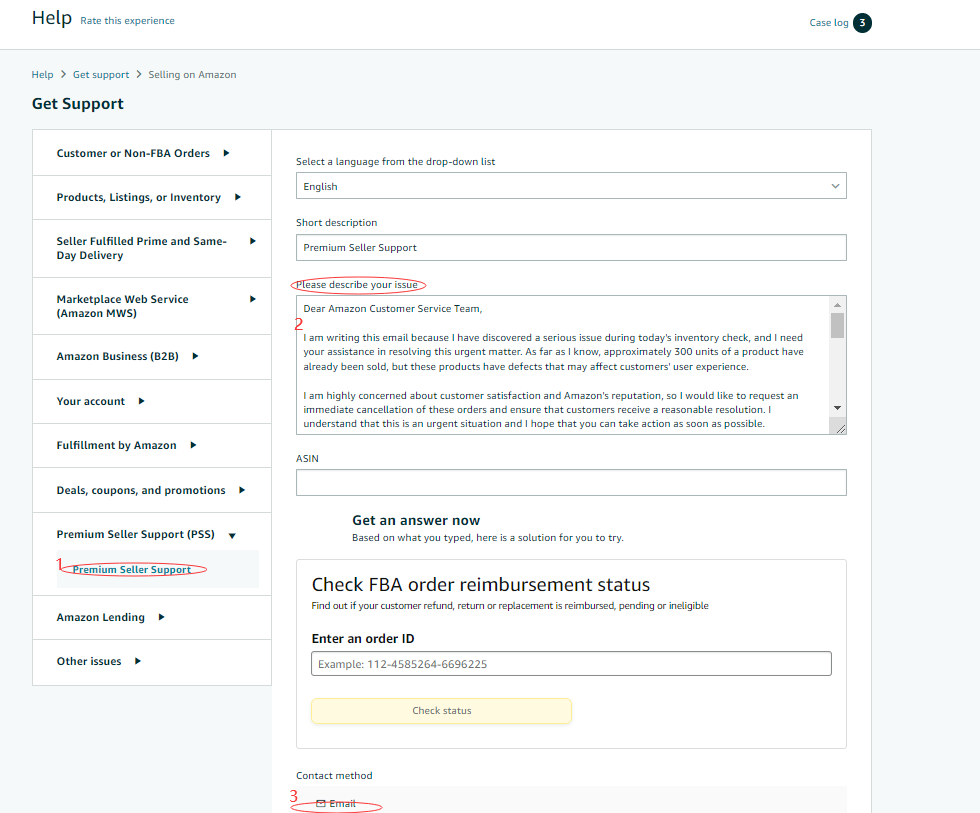980x813 pixels.
Task: Expand Your account category
Action: click(x=152, y=401)
